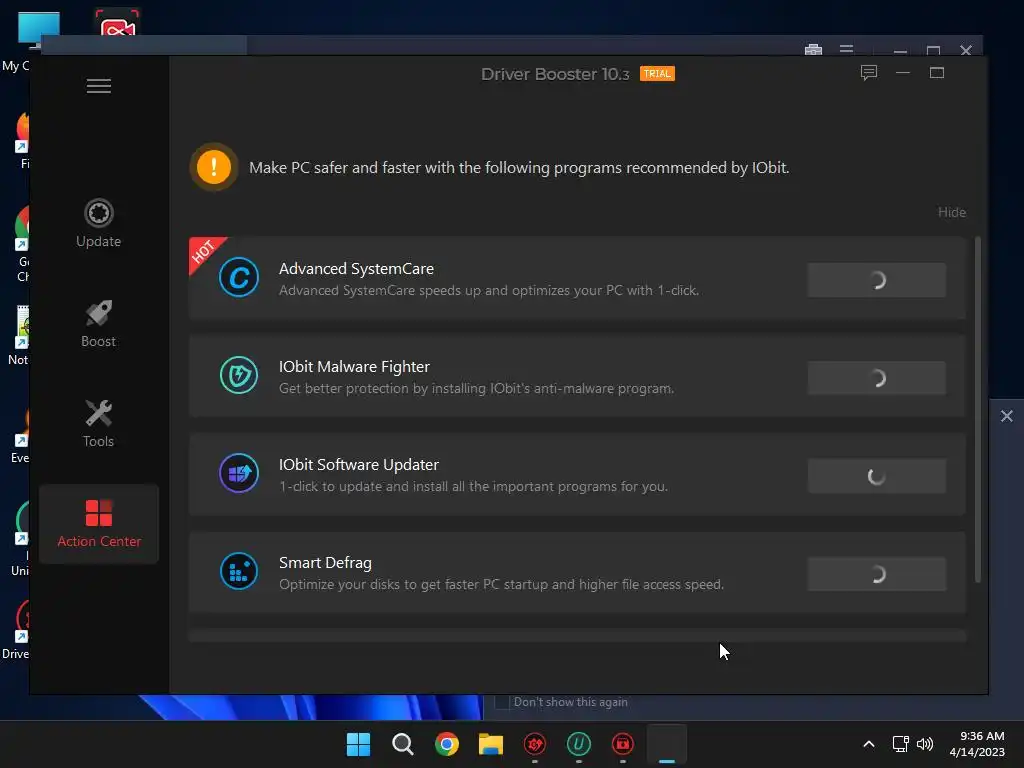Click the orange TRIAL badge
The image size is (1024, 768).
pyautogui.click(x=657, y=74)
